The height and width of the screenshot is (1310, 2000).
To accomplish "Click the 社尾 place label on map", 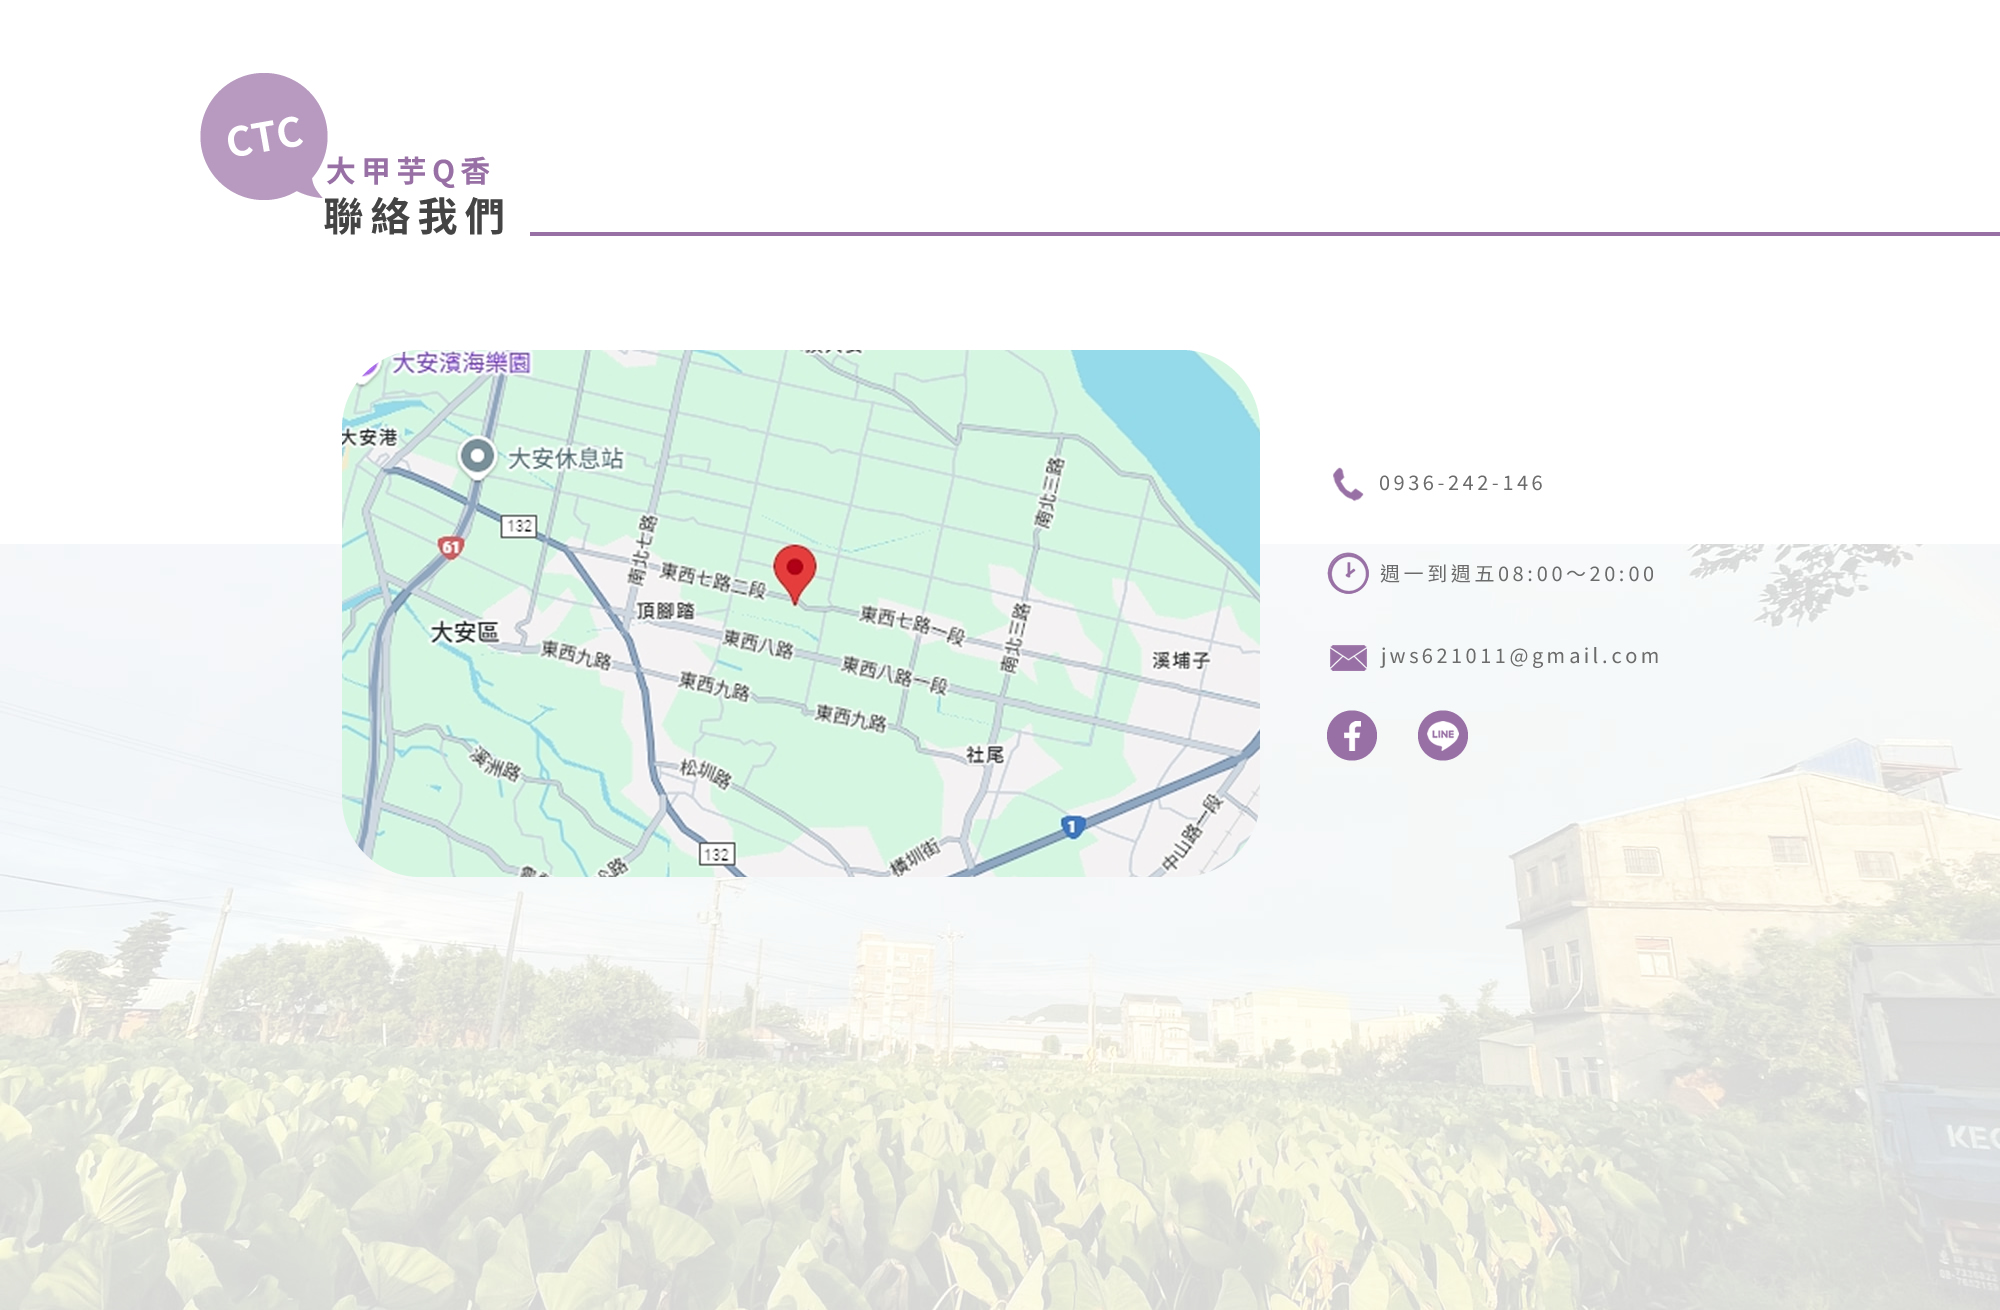I will (x=984, y=755).
